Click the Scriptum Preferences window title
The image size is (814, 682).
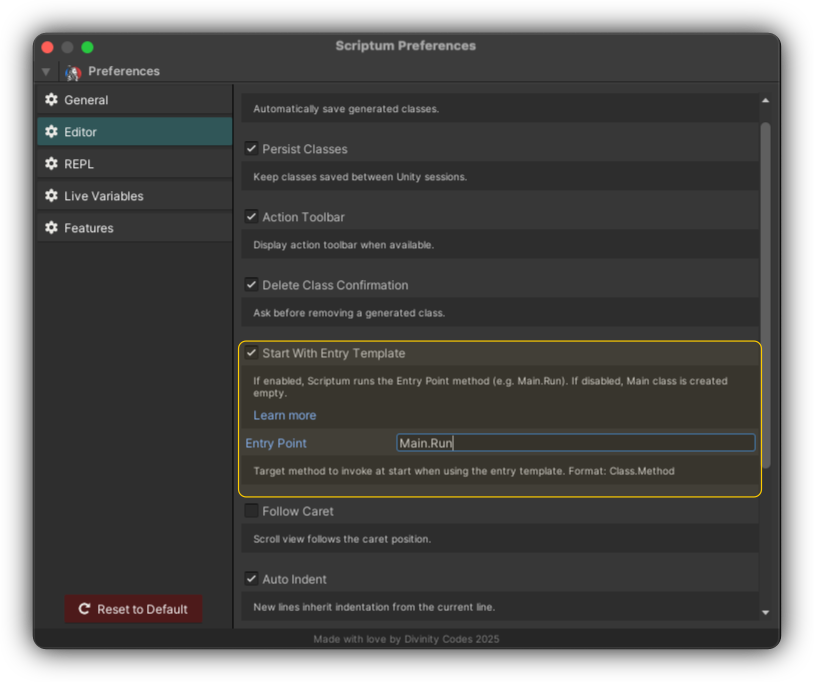click(405, 46)
